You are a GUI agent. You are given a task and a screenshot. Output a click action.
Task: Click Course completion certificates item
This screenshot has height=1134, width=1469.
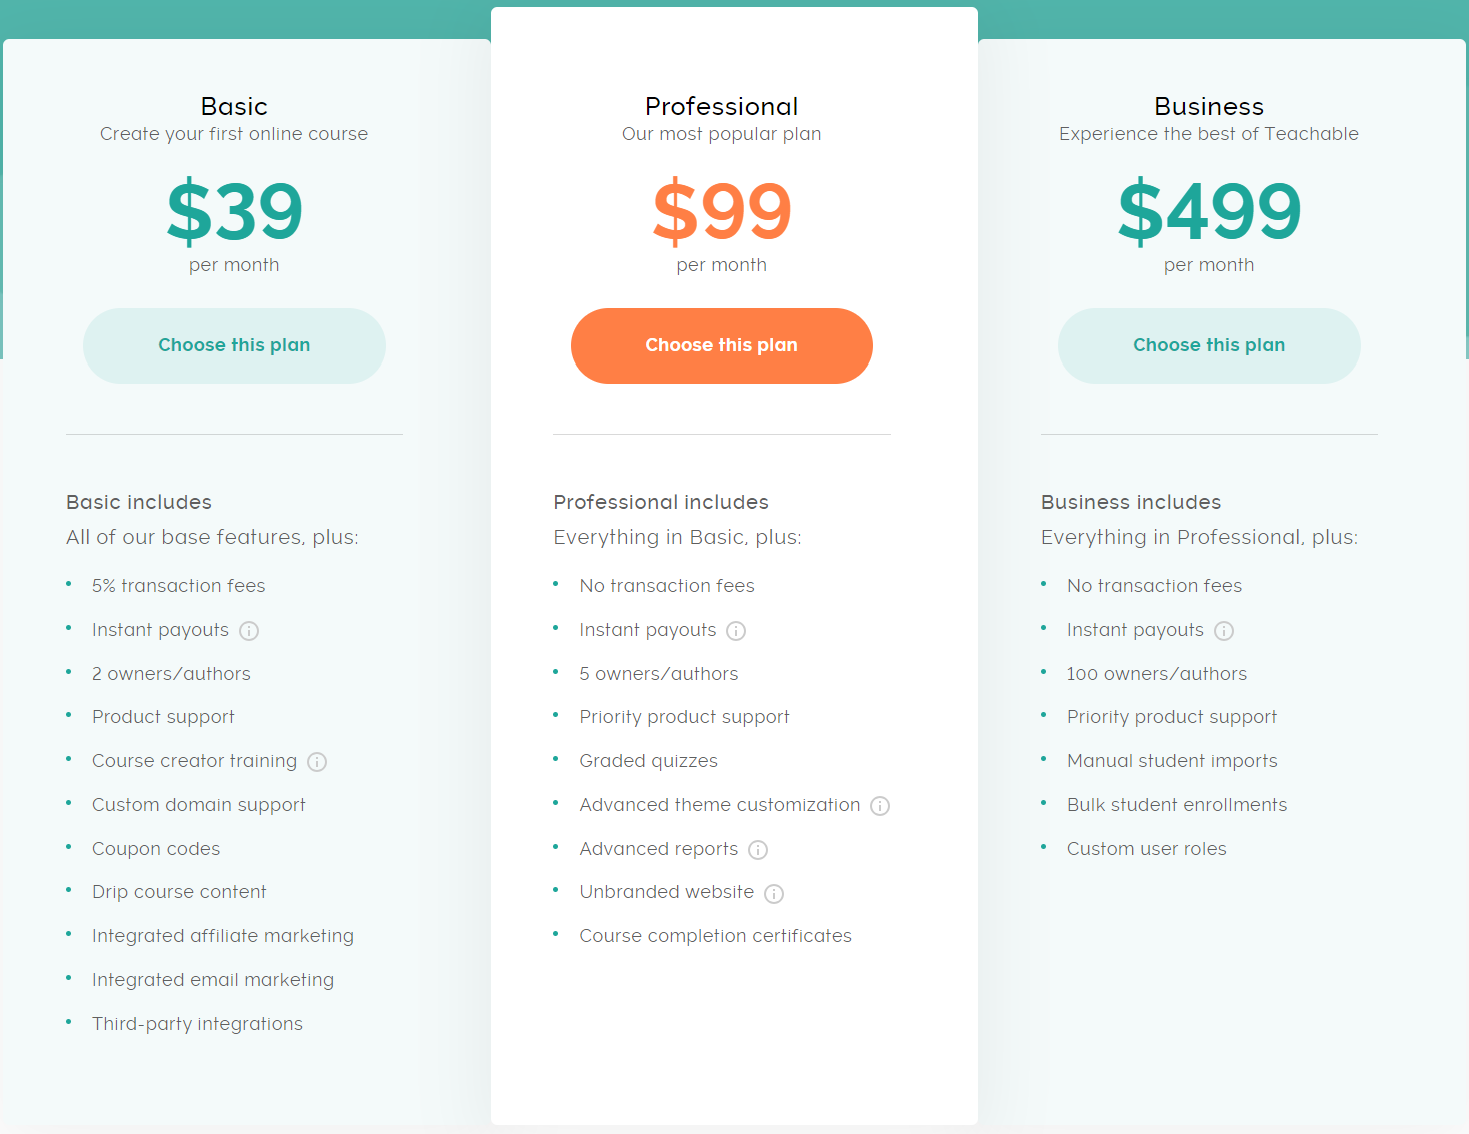pos(715,936)
